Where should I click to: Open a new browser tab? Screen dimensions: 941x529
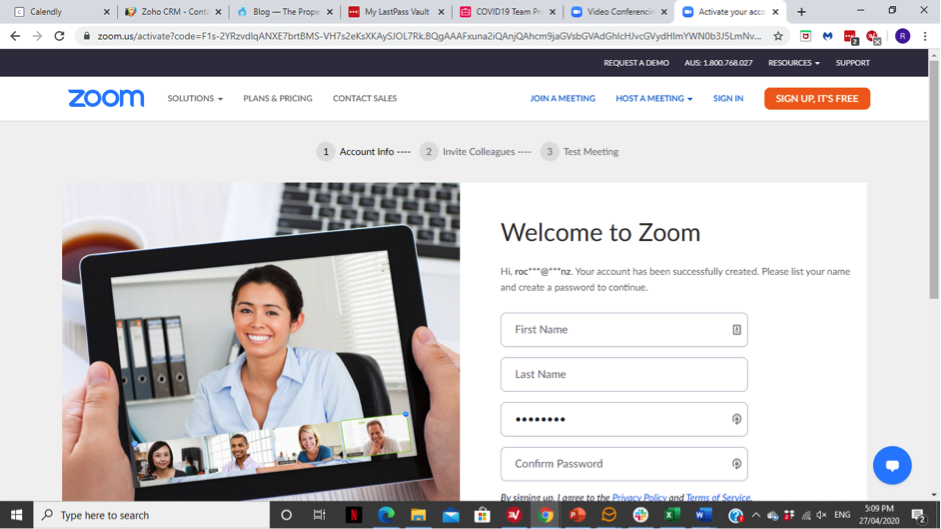801,11
